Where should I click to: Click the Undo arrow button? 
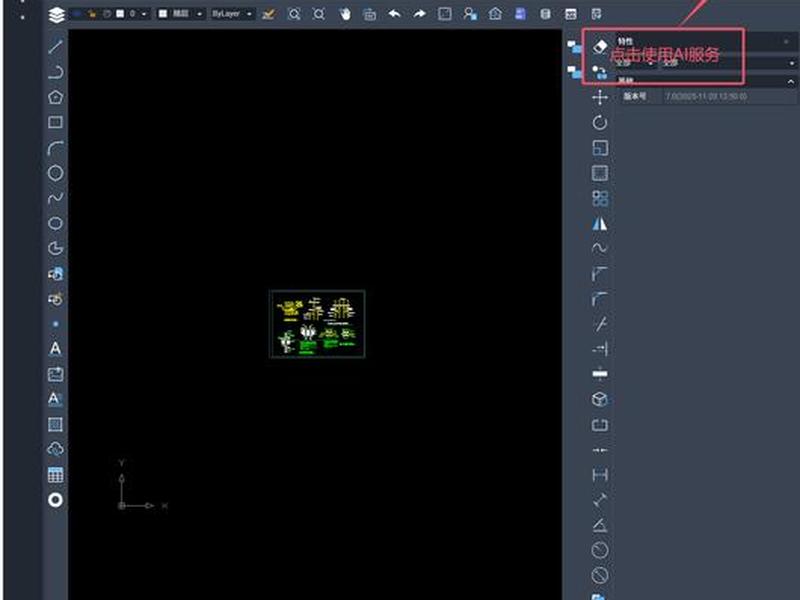394,14
